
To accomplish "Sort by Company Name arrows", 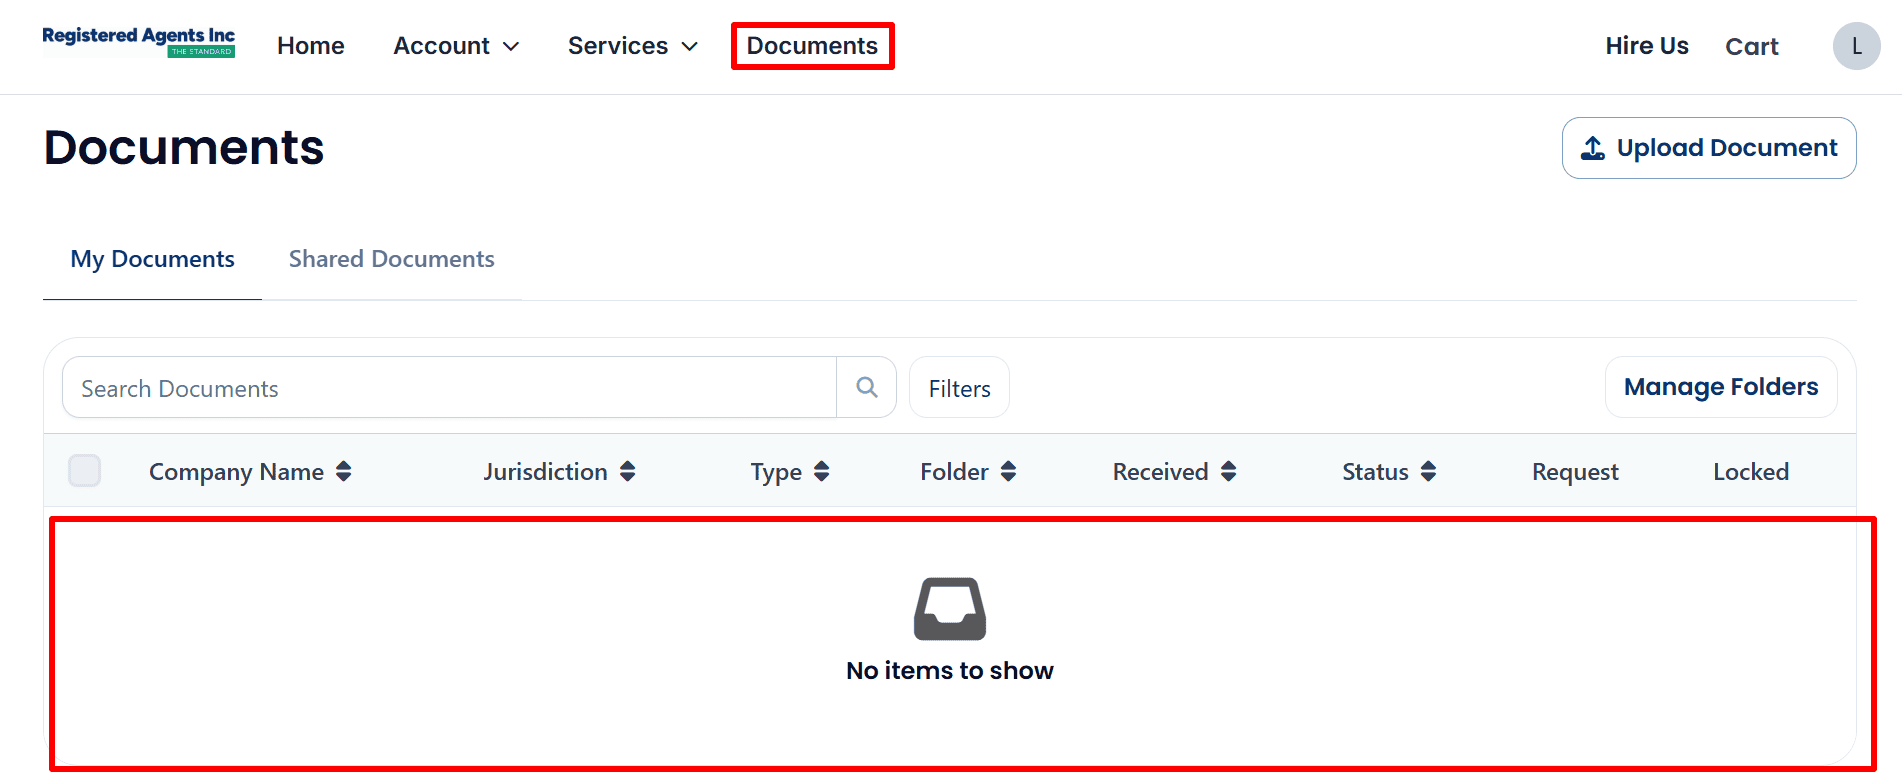I will (344, 472).
